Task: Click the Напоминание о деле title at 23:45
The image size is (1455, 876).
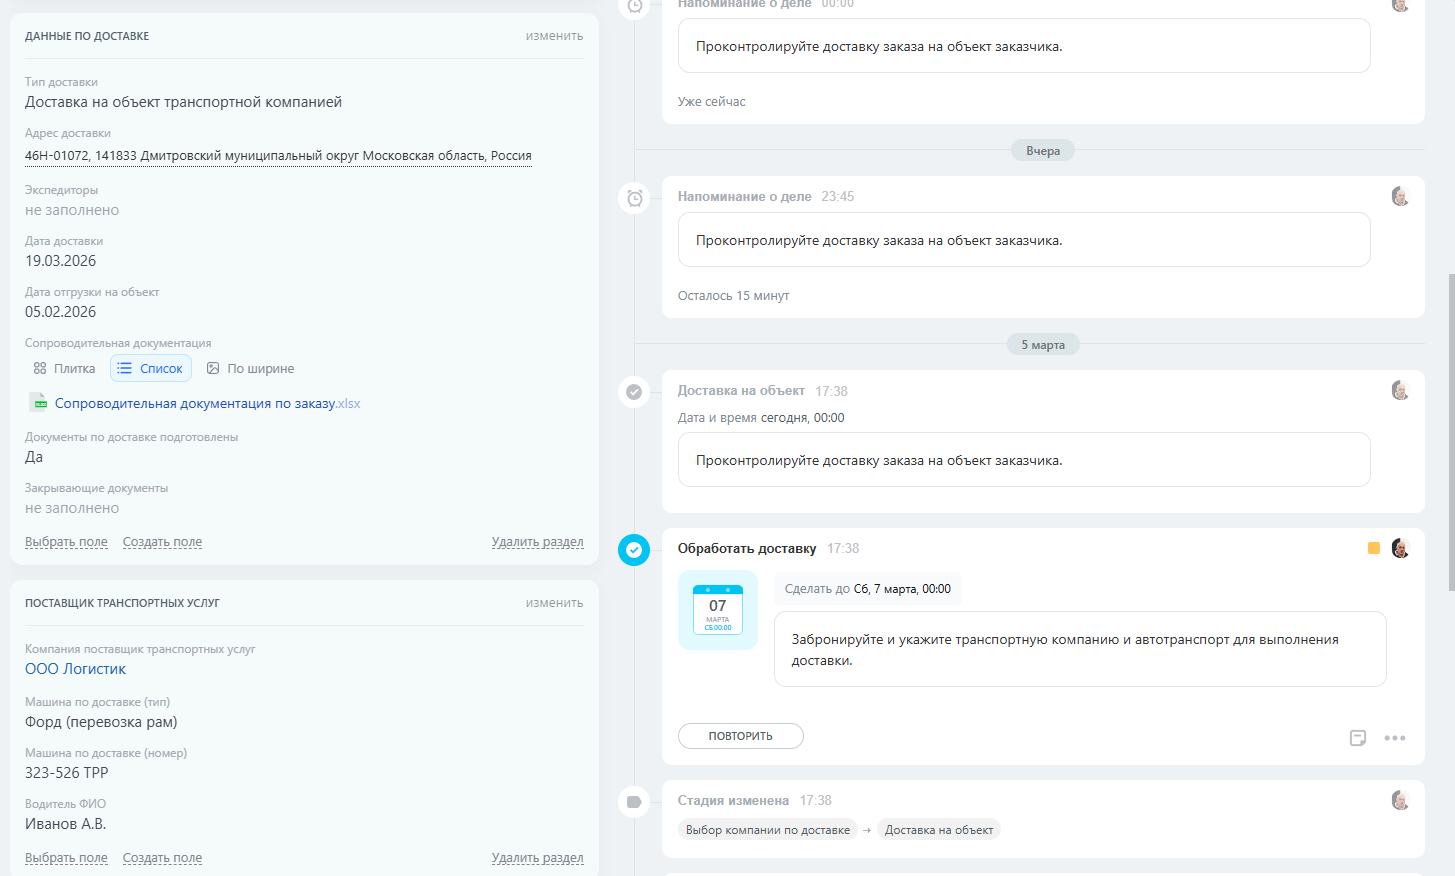Action: click(745, 197)
